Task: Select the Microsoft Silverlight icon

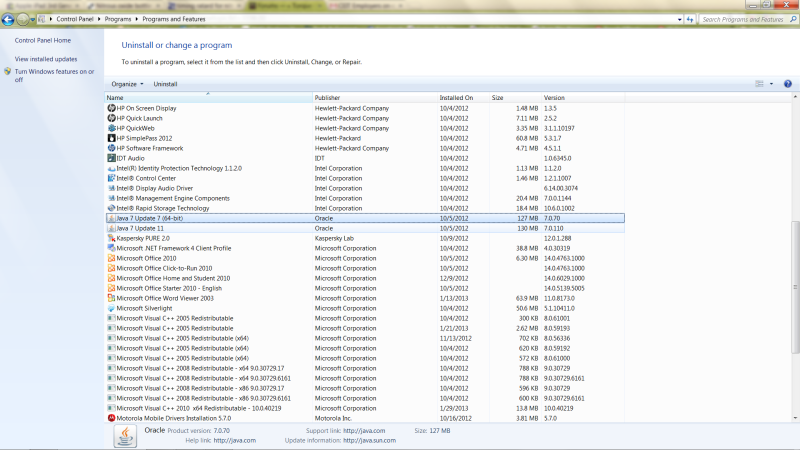Action: 111,308
